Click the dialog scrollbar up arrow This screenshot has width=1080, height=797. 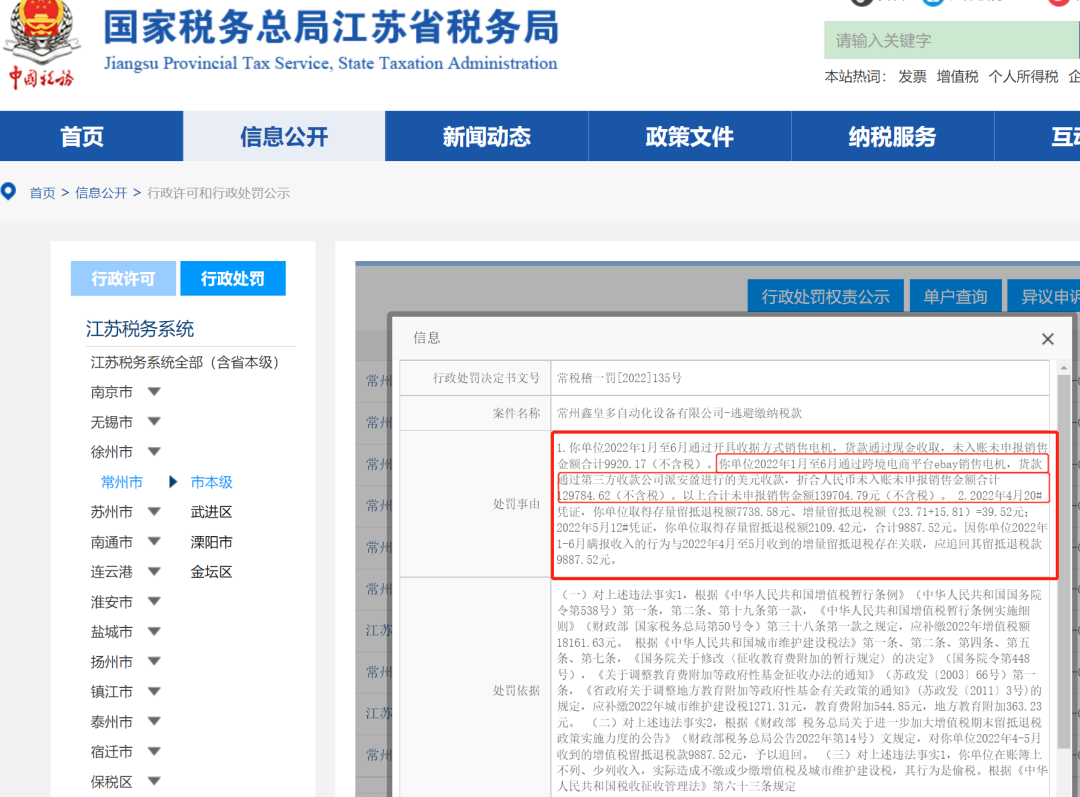pos(1063,368)
